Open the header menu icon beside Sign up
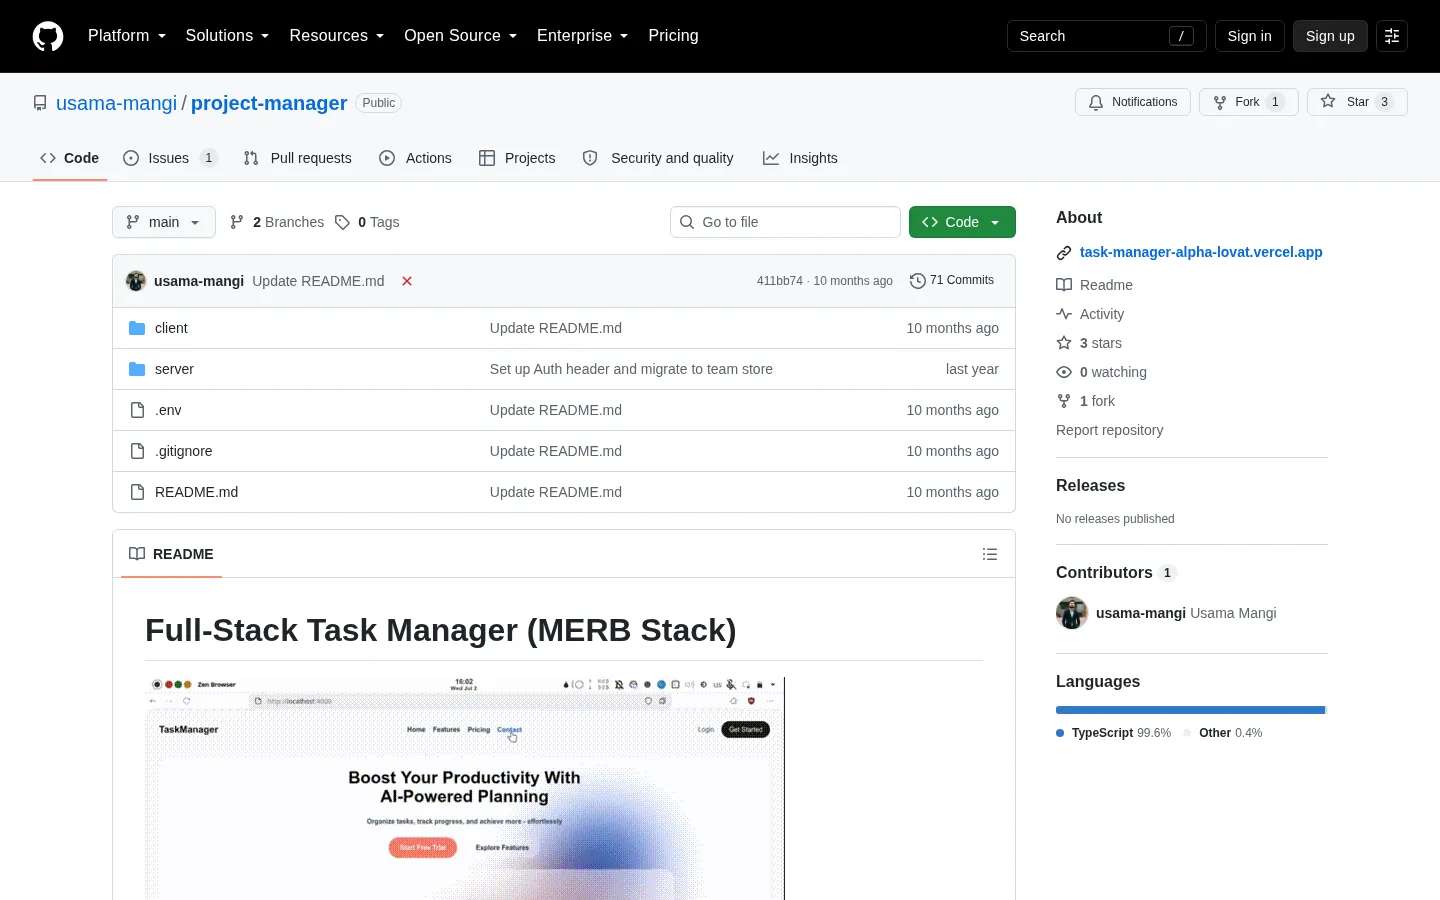The width and height of the screenshot is (1440, 900). [1392, 36]
